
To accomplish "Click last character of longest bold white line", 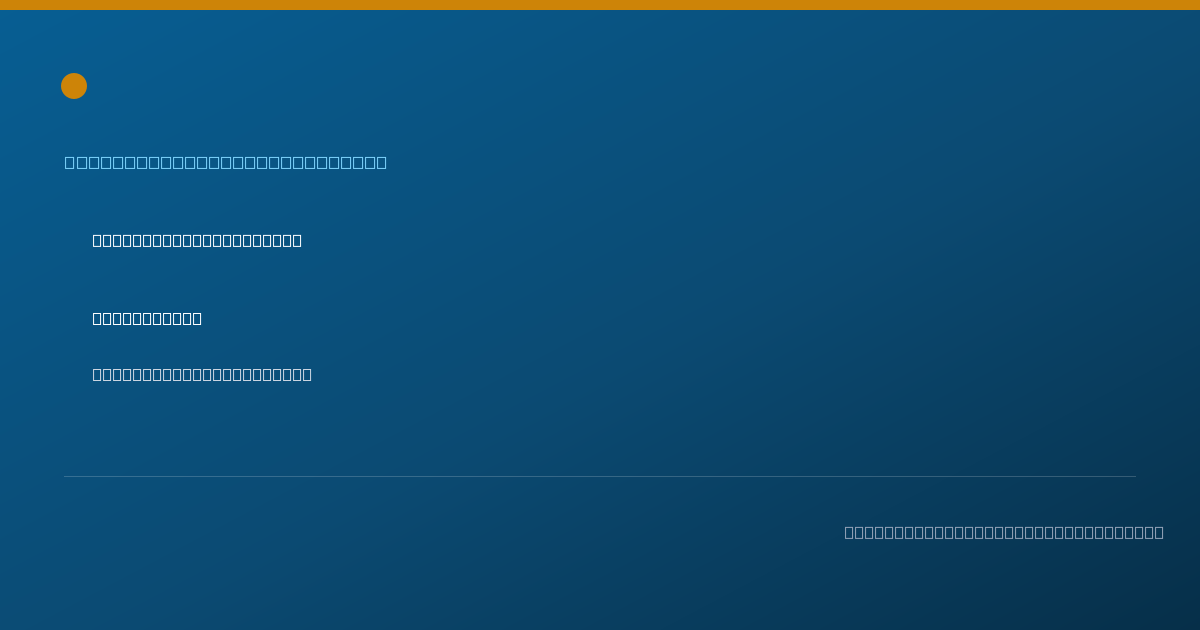I will (297, 240).
